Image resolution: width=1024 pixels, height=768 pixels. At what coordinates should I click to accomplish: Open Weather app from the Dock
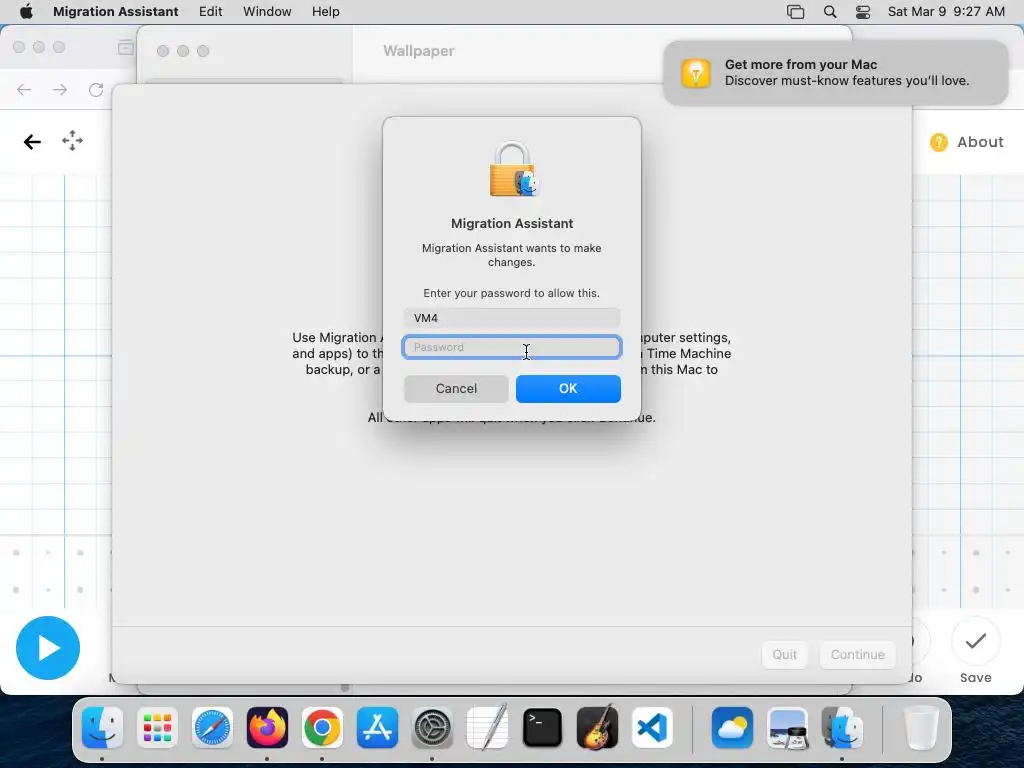732,728
